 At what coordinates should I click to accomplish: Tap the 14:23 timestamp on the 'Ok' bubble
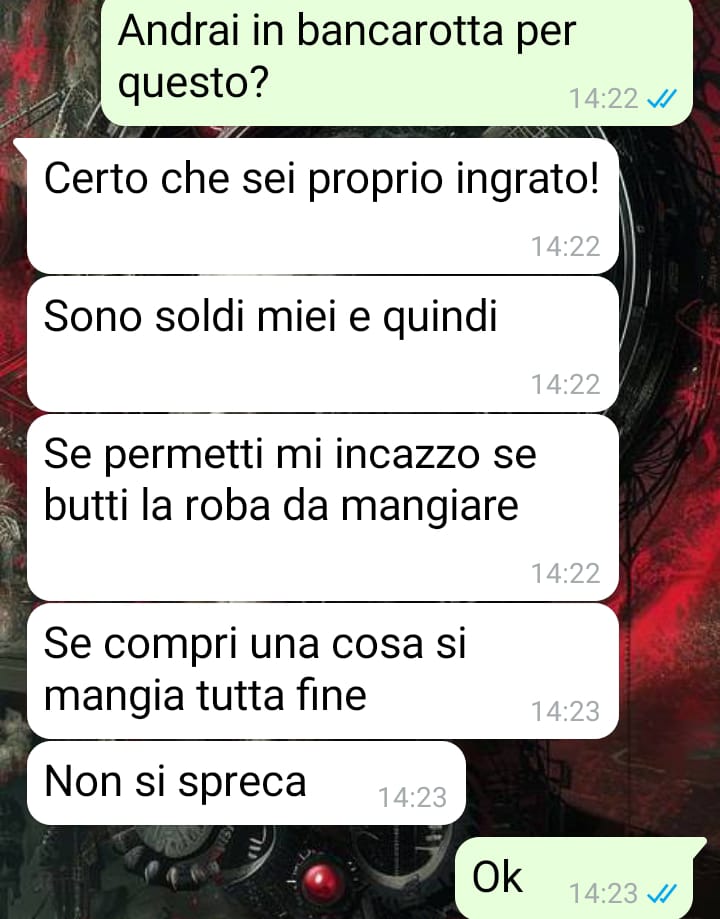pyautogui.click(x=603, y=894)
